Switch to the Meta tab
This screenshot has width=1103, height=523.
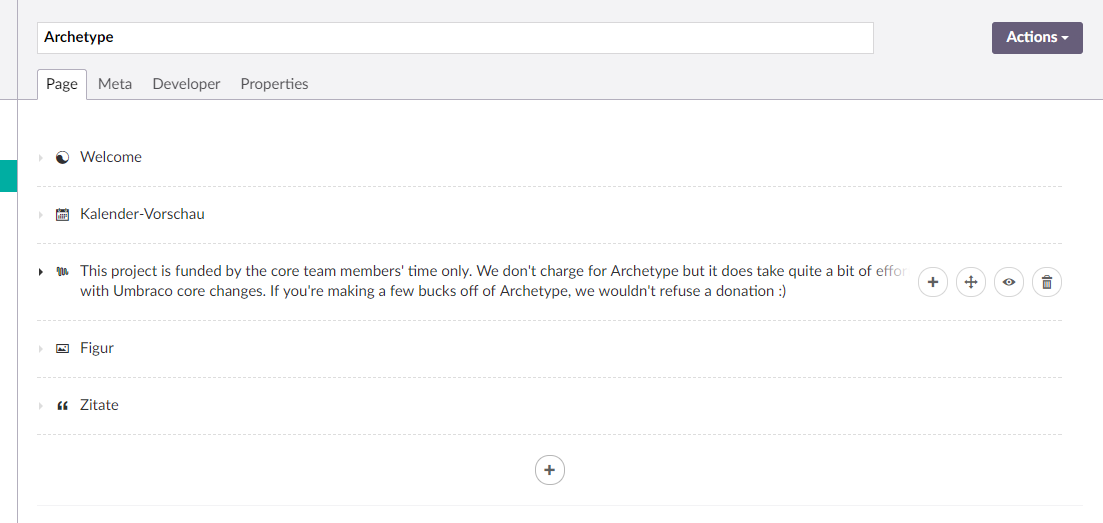(115, 84)
